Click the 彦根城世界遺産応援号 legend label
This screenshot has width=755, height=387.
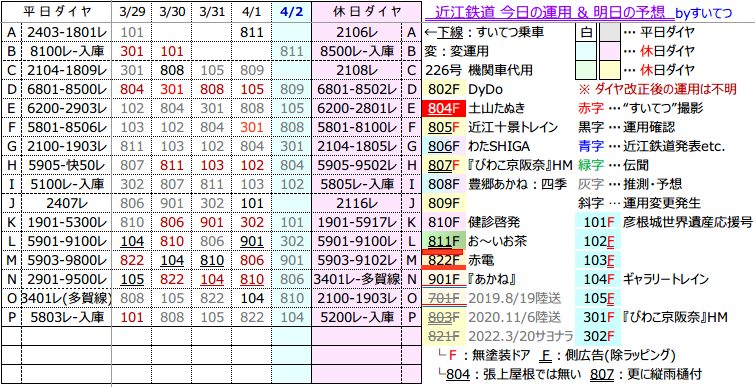[x=688, y=222]
